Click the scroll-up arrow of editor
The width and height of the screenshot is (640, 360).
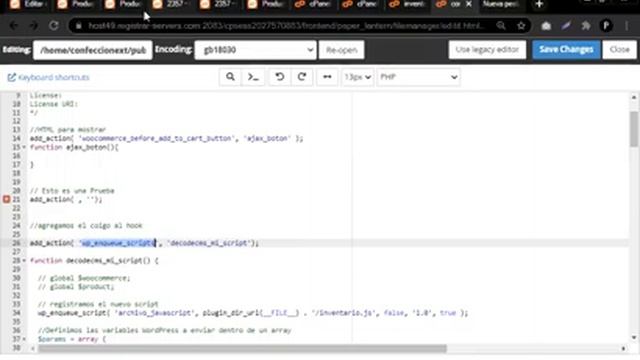pyautogui.click(x=633, y=97)
